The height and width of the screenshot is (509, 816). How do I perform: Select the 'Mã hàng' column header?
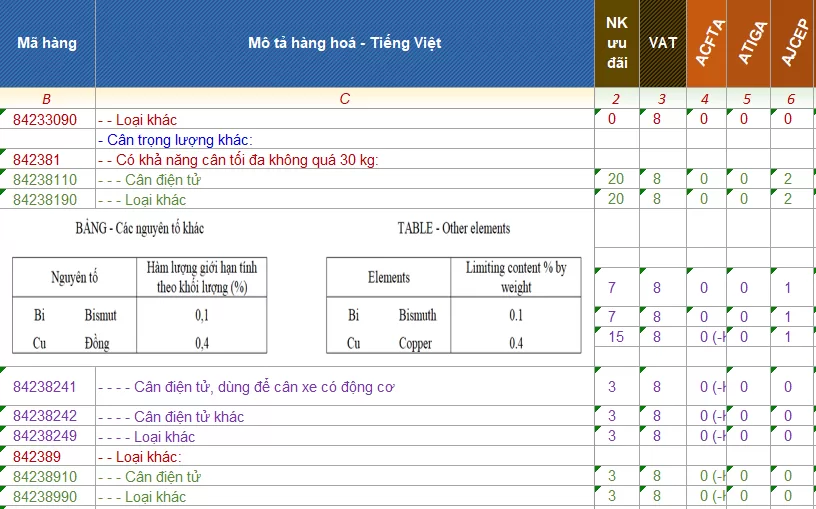(x=47, y=43)
